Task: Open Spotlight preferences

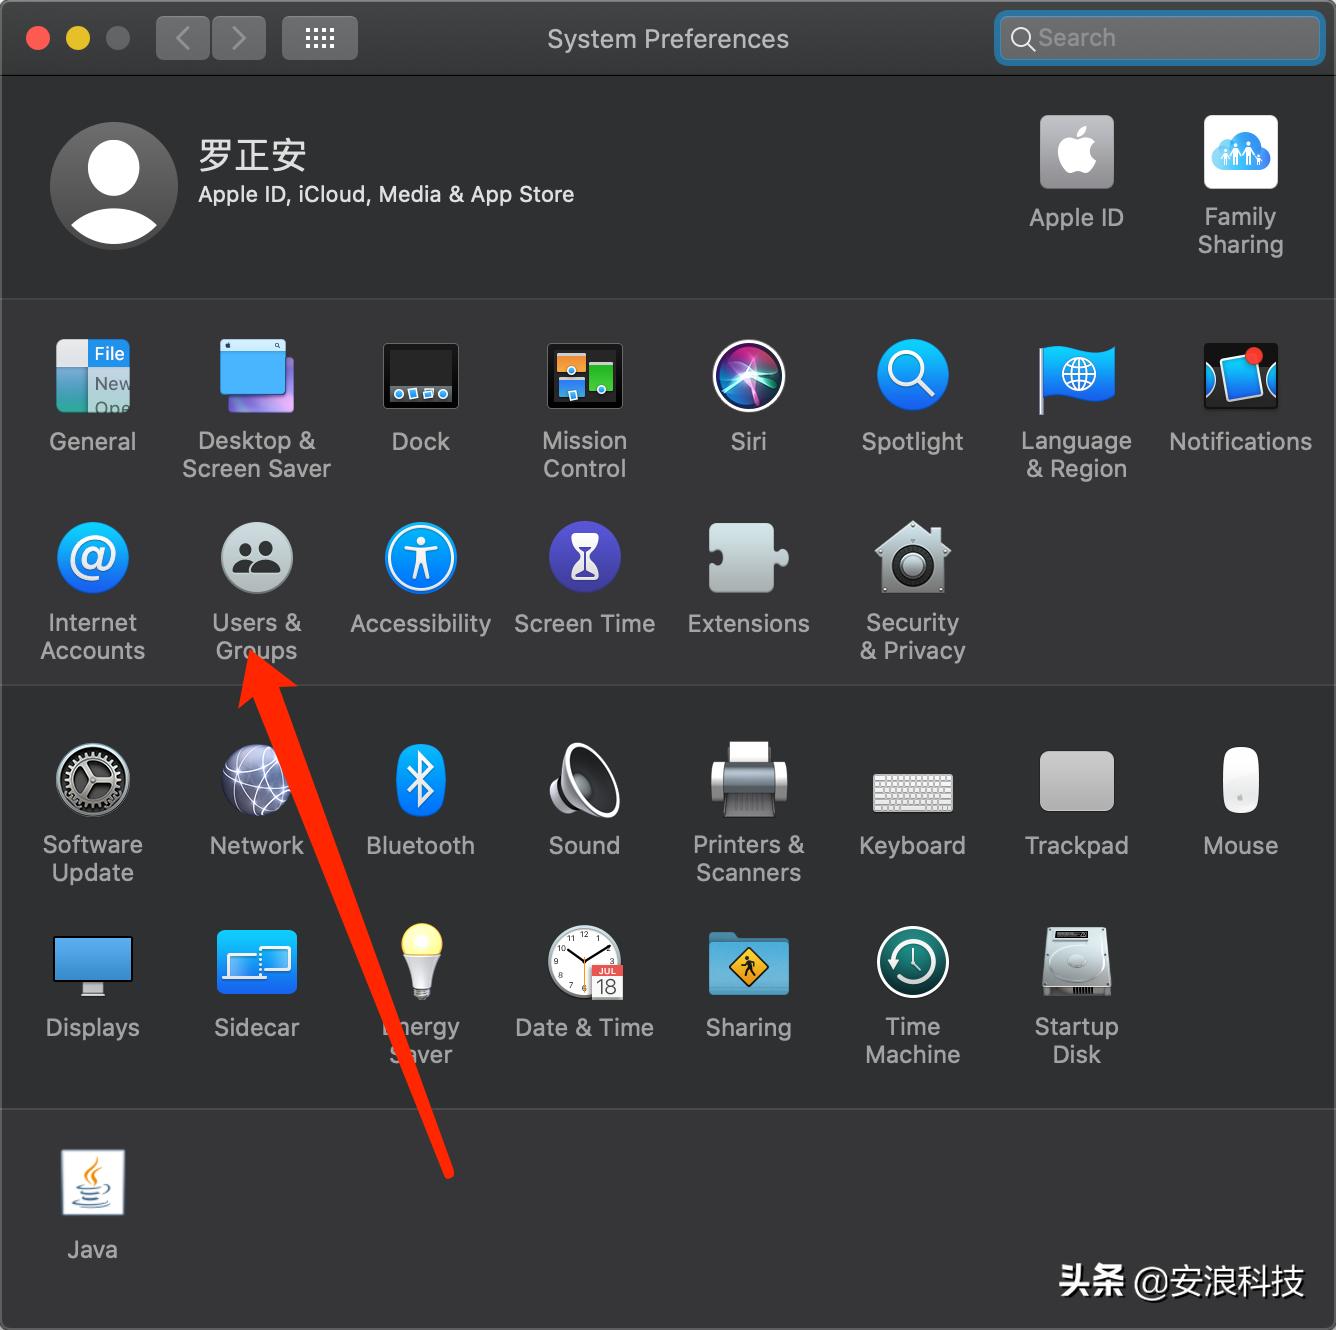Action: click(x=911, y=376)
